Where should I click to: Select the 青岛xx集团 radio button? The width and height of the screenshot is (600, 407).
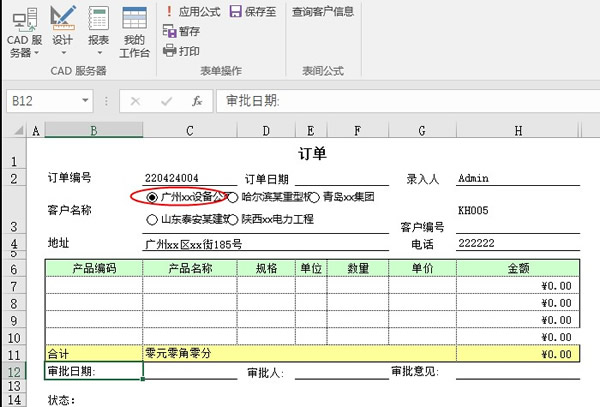click(x=314, y=198)
